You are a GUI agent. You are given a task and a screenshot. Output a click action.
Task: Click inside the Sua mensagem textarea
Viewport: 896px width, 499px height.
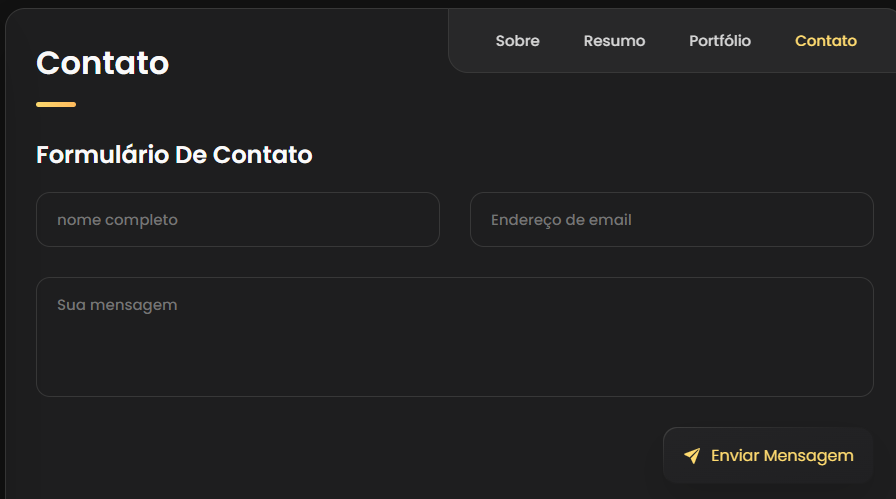click(455, 337)
